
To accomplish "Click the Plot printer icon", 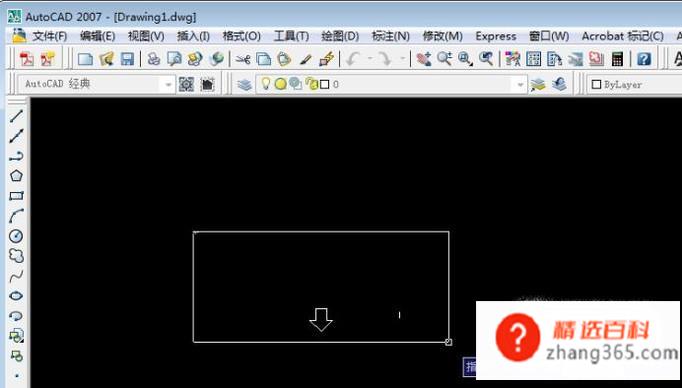I will [x=153, y=59].
